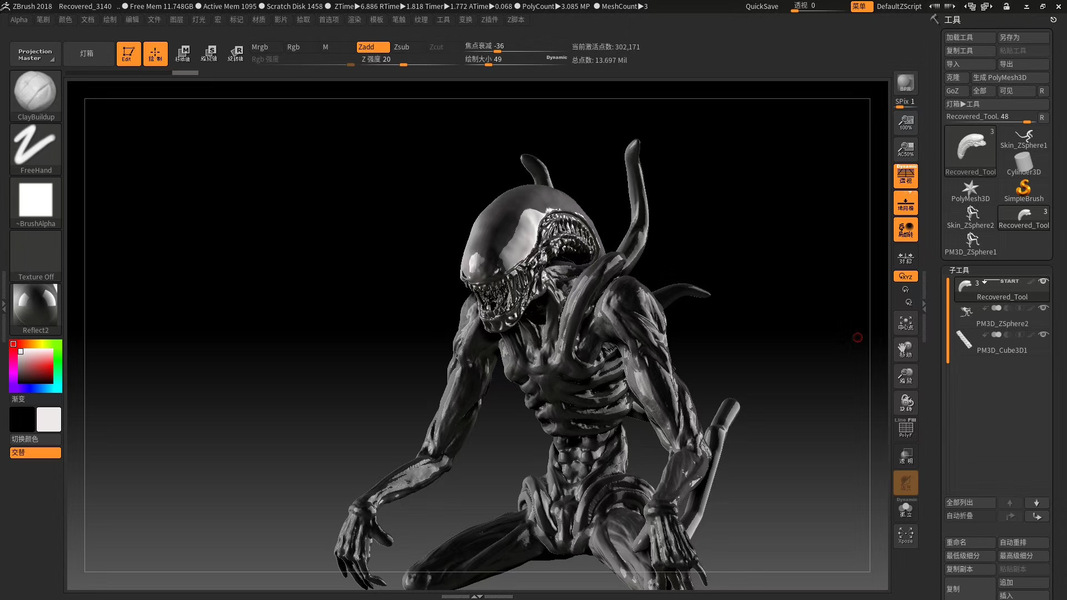Click the BPR render icon

point(906,82)
